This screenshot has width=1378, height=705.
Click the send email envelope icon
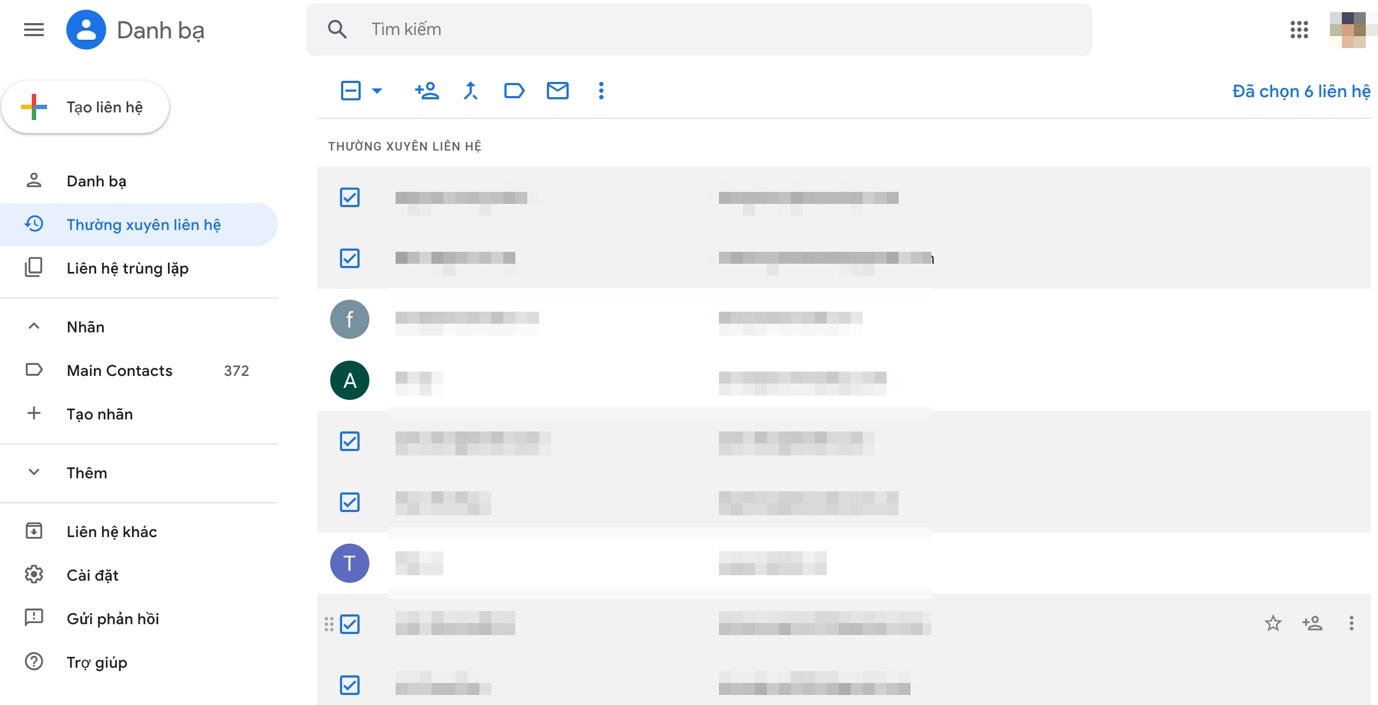[x=558, y=91]
